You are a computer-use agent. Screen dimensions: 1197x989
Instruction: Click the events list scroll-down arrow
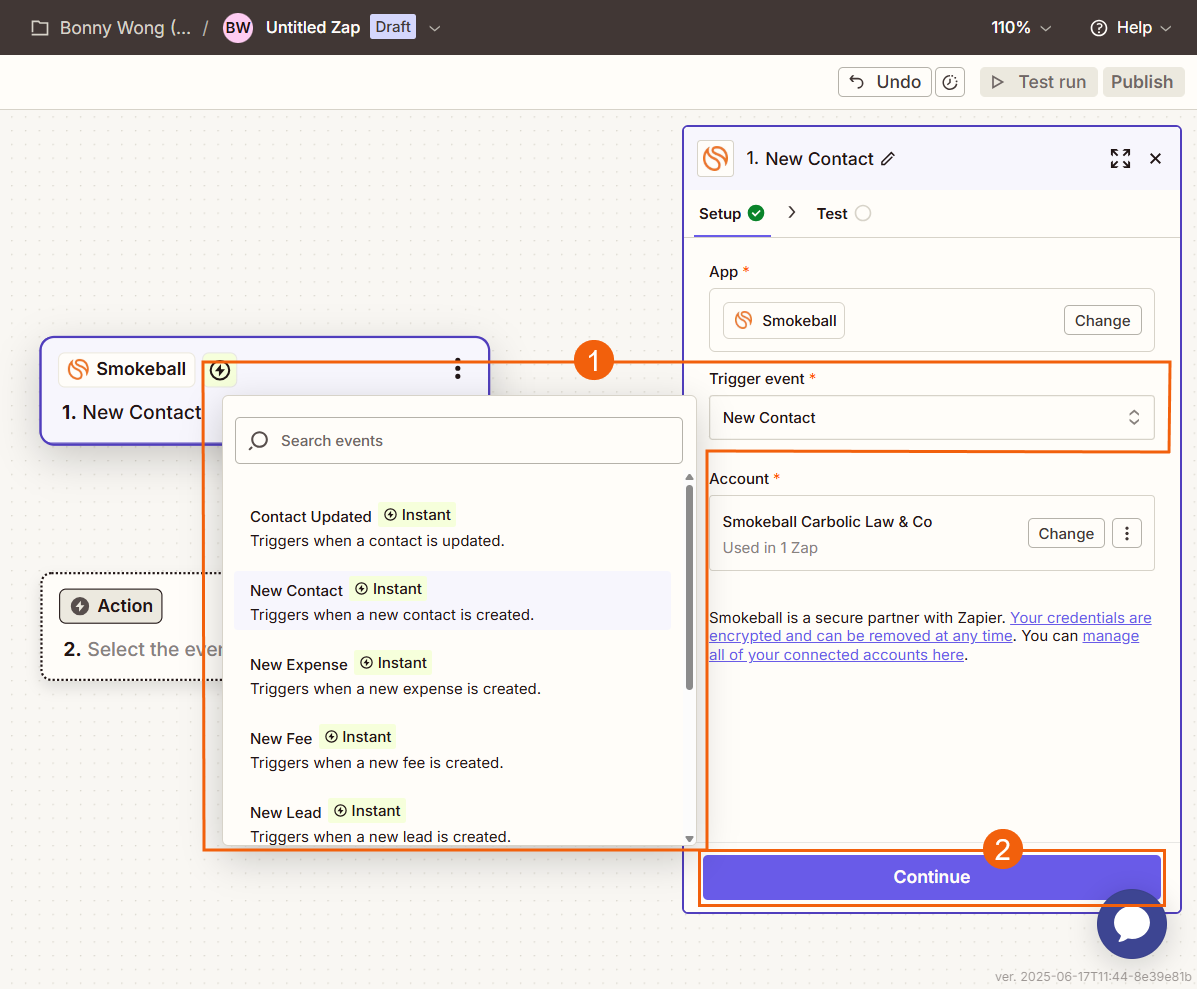coord(689,839)
